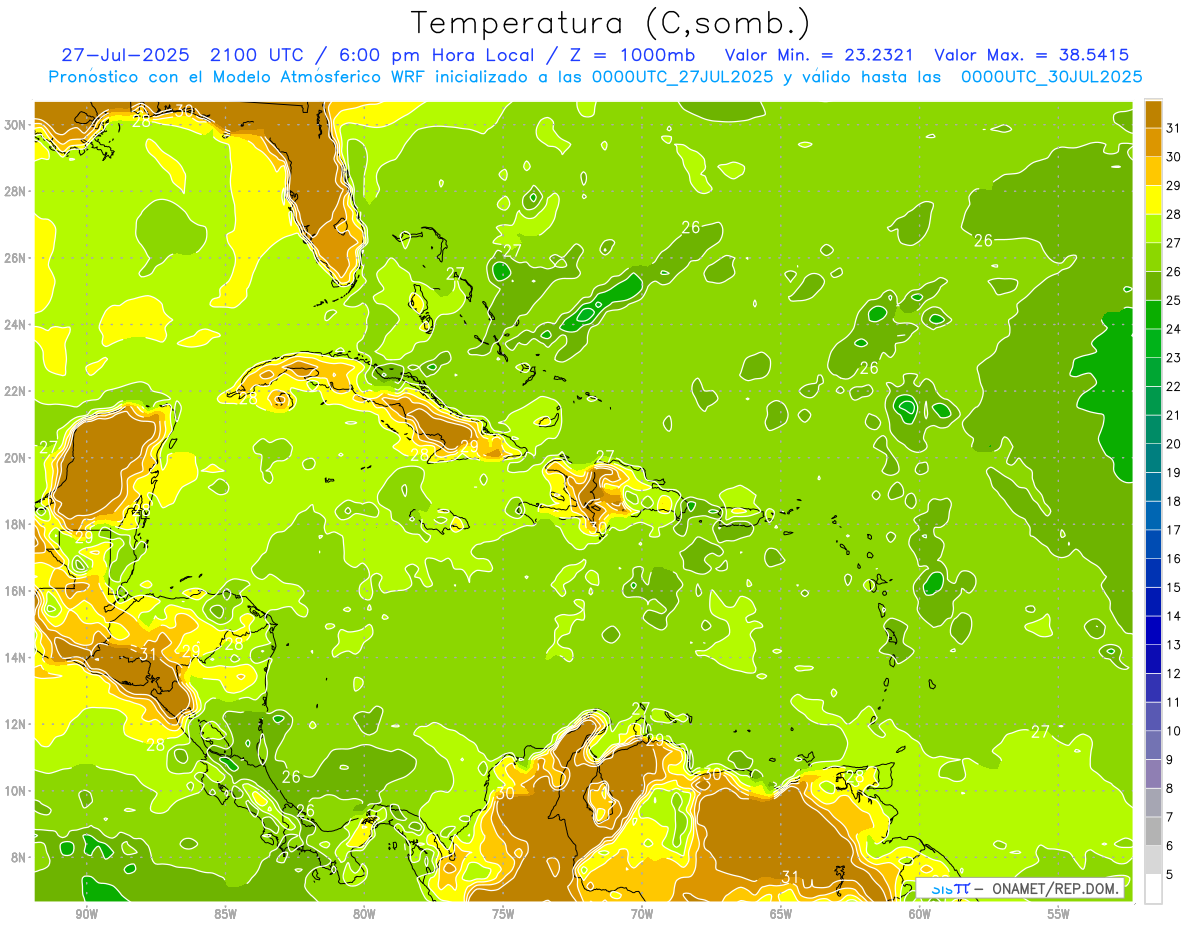Image resolution: width=1200 pixels, height=927 pixels.
Task: Click the init time "0000UTC_27JUL2025"
Action: click(x=683, y=77)
